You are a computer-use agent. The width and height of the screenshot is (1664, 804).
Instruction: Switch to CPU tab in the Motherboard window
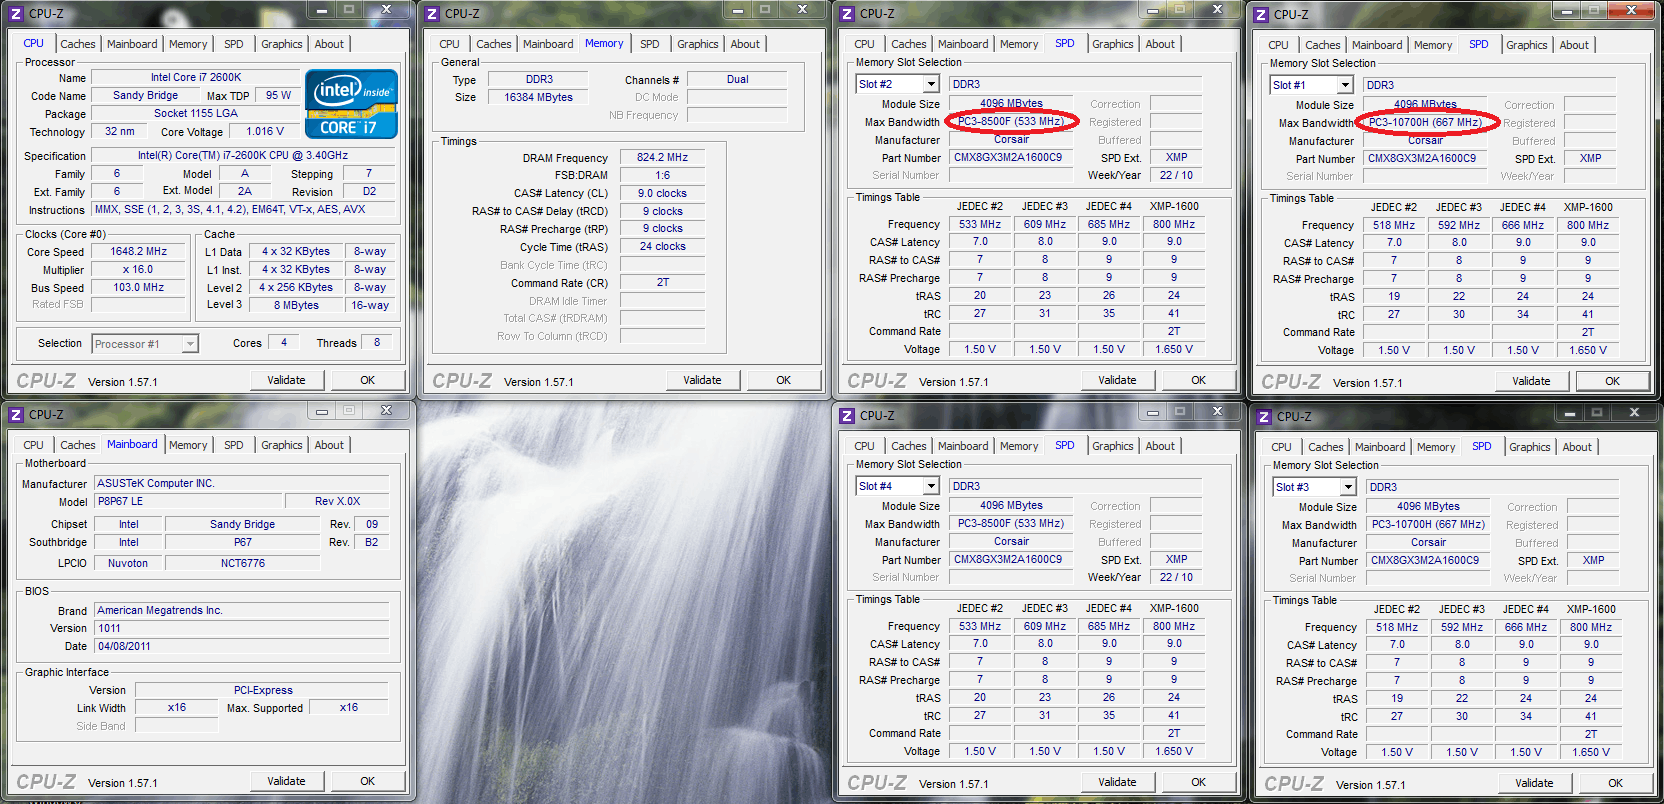point(33,445)
